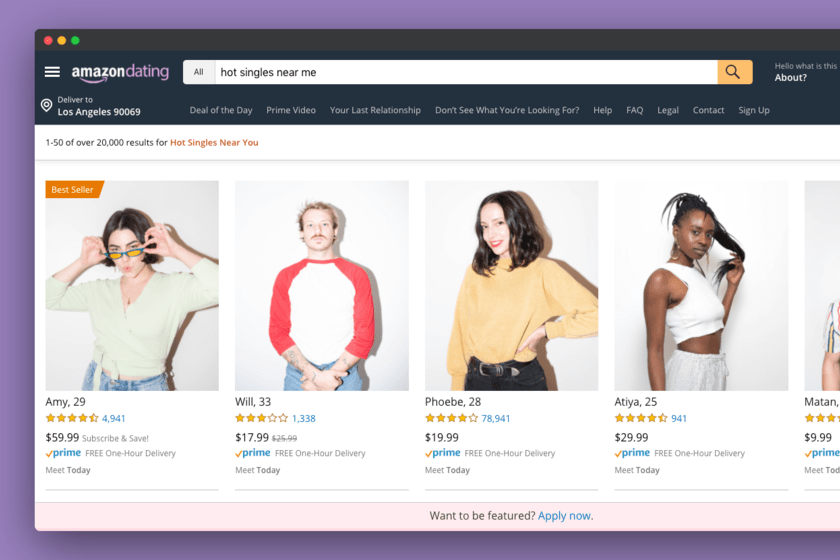Viewport: 840px width, 560px height.
Task: Click the amazon dating logo
Action: [x=121, y=72]
